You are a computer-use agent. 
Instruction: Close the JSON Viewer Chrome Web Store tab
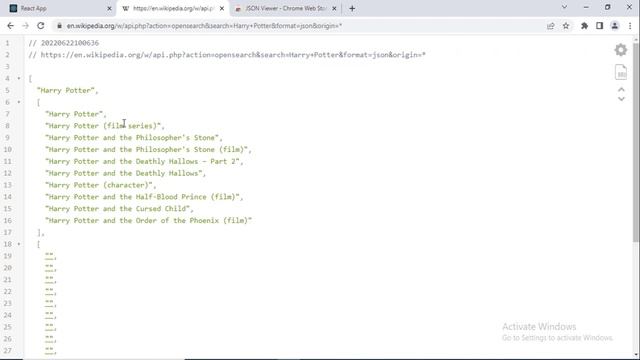334,8
